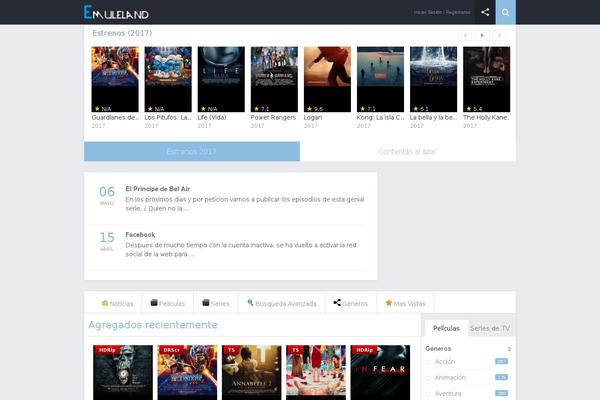600x400 pixels.
Task: Click the Estrenos (2017) heading
Action: (122, 33)
